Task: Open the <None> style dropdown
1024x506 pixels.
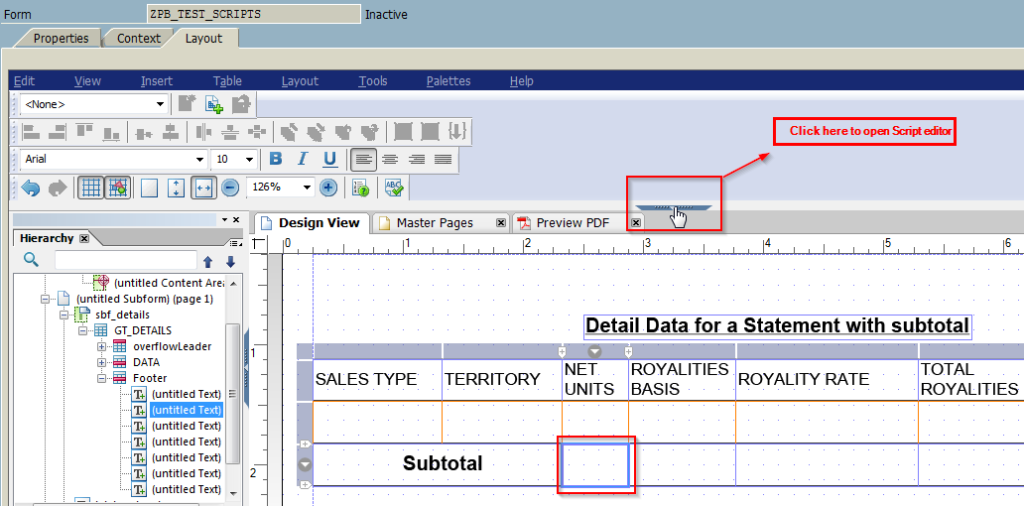Action: [x=161, y=104]
